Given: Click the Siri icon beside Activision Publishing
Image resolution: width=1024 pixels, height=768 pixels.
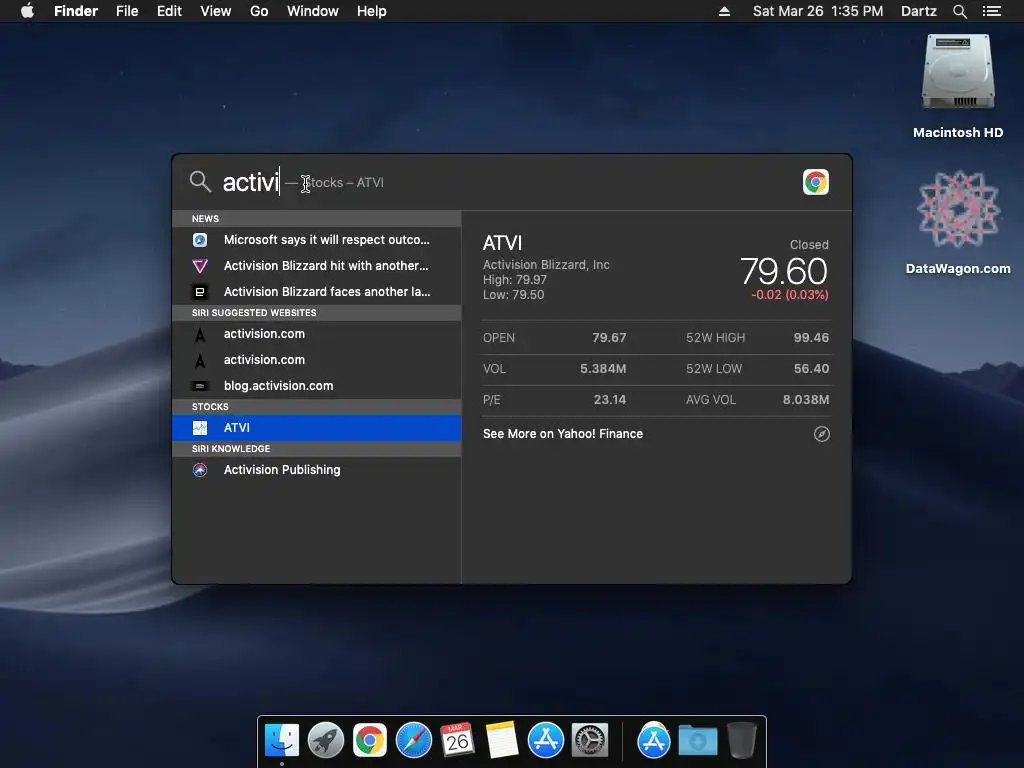Looking at the screenshot, I should [x=200, y=470].
